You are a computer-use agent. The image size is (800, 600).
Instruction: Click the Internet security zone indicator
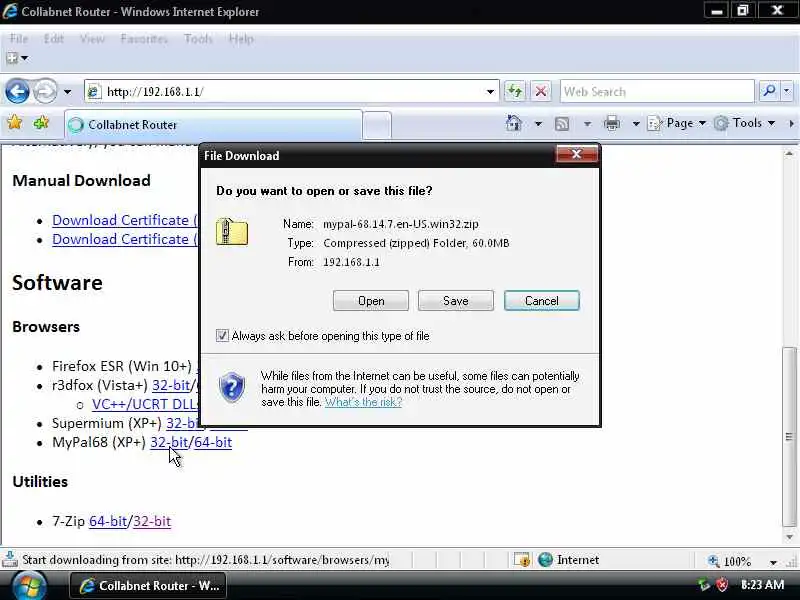[569, 560]
